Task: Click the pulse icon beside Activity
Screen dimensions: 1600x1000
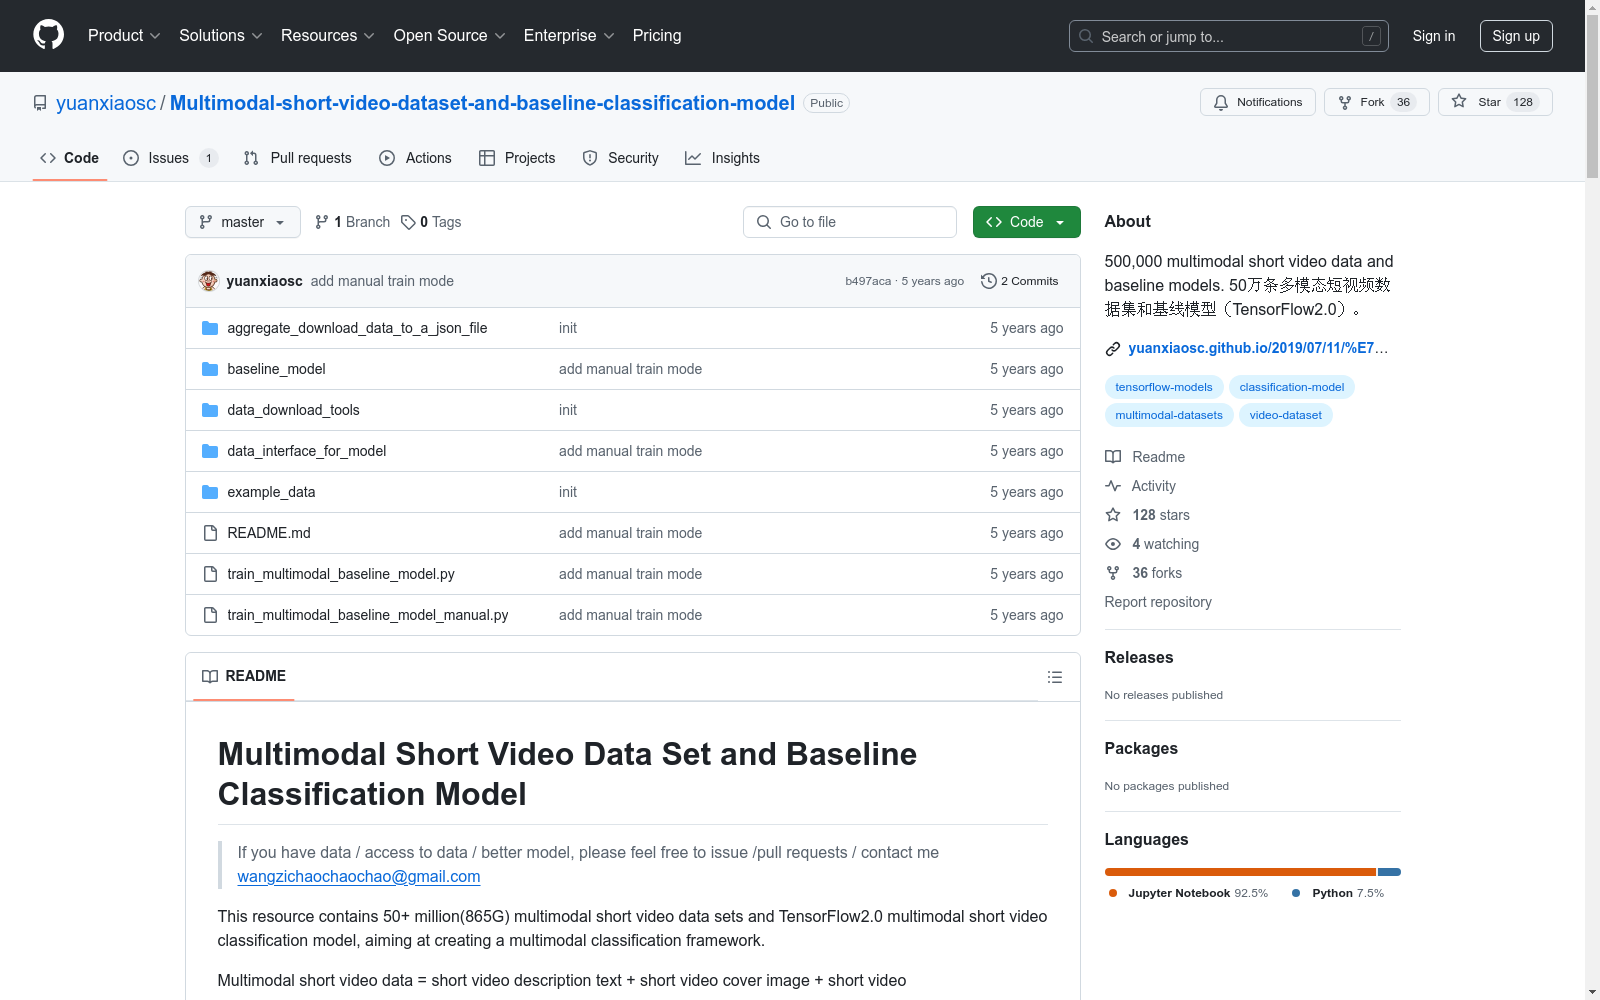Action: click(1113, 486)
